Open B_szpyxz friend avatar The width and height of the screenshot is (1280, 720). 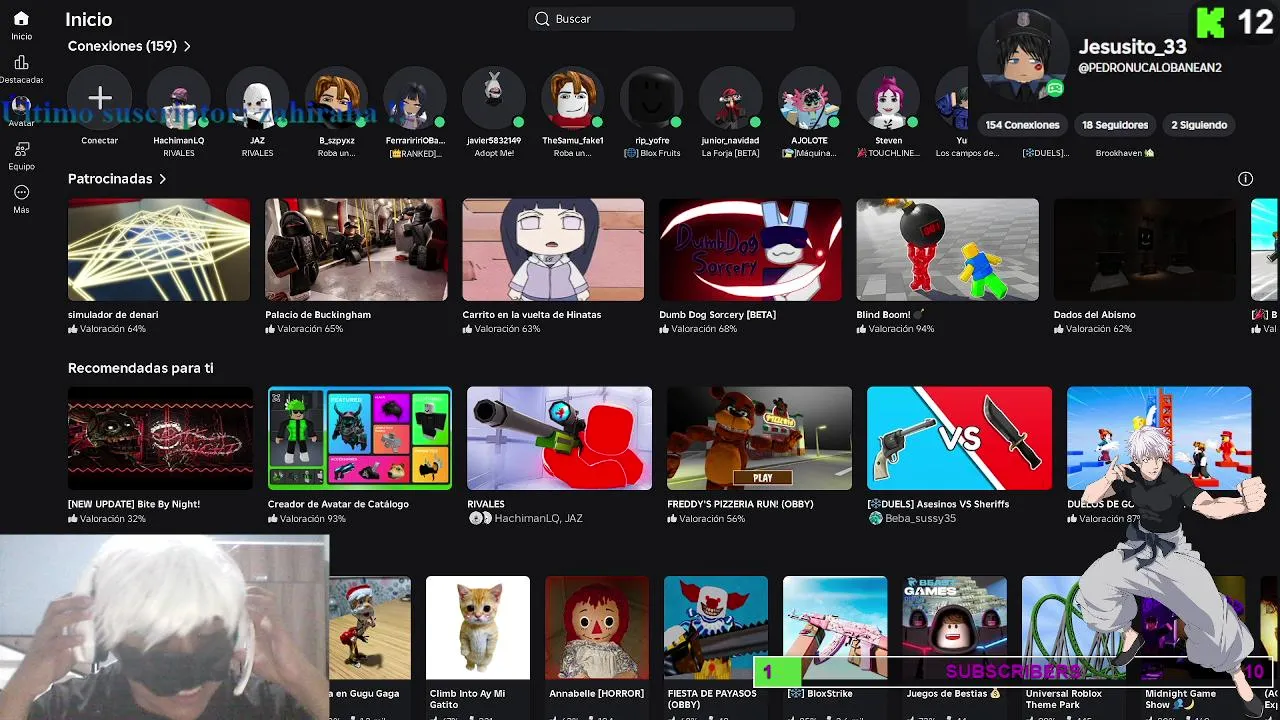click(x=337, y=98)
